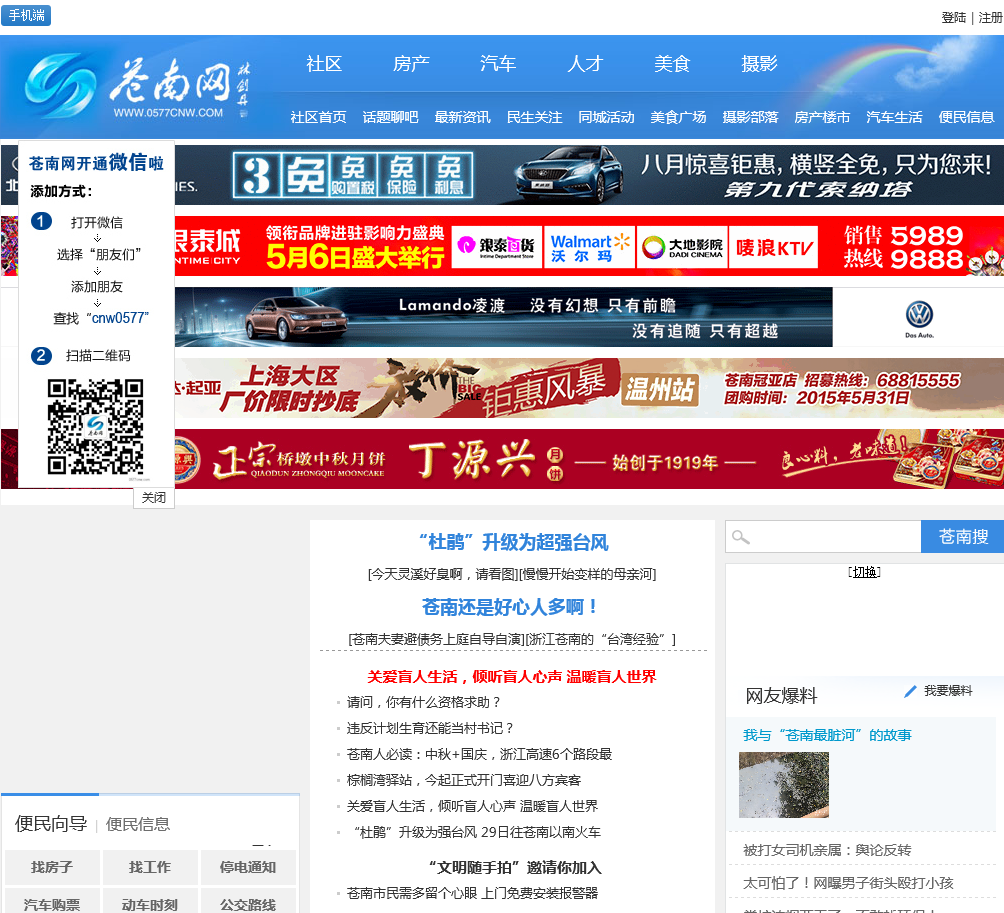Open 苍南市民需多留个心眼 article

(472, 893)
